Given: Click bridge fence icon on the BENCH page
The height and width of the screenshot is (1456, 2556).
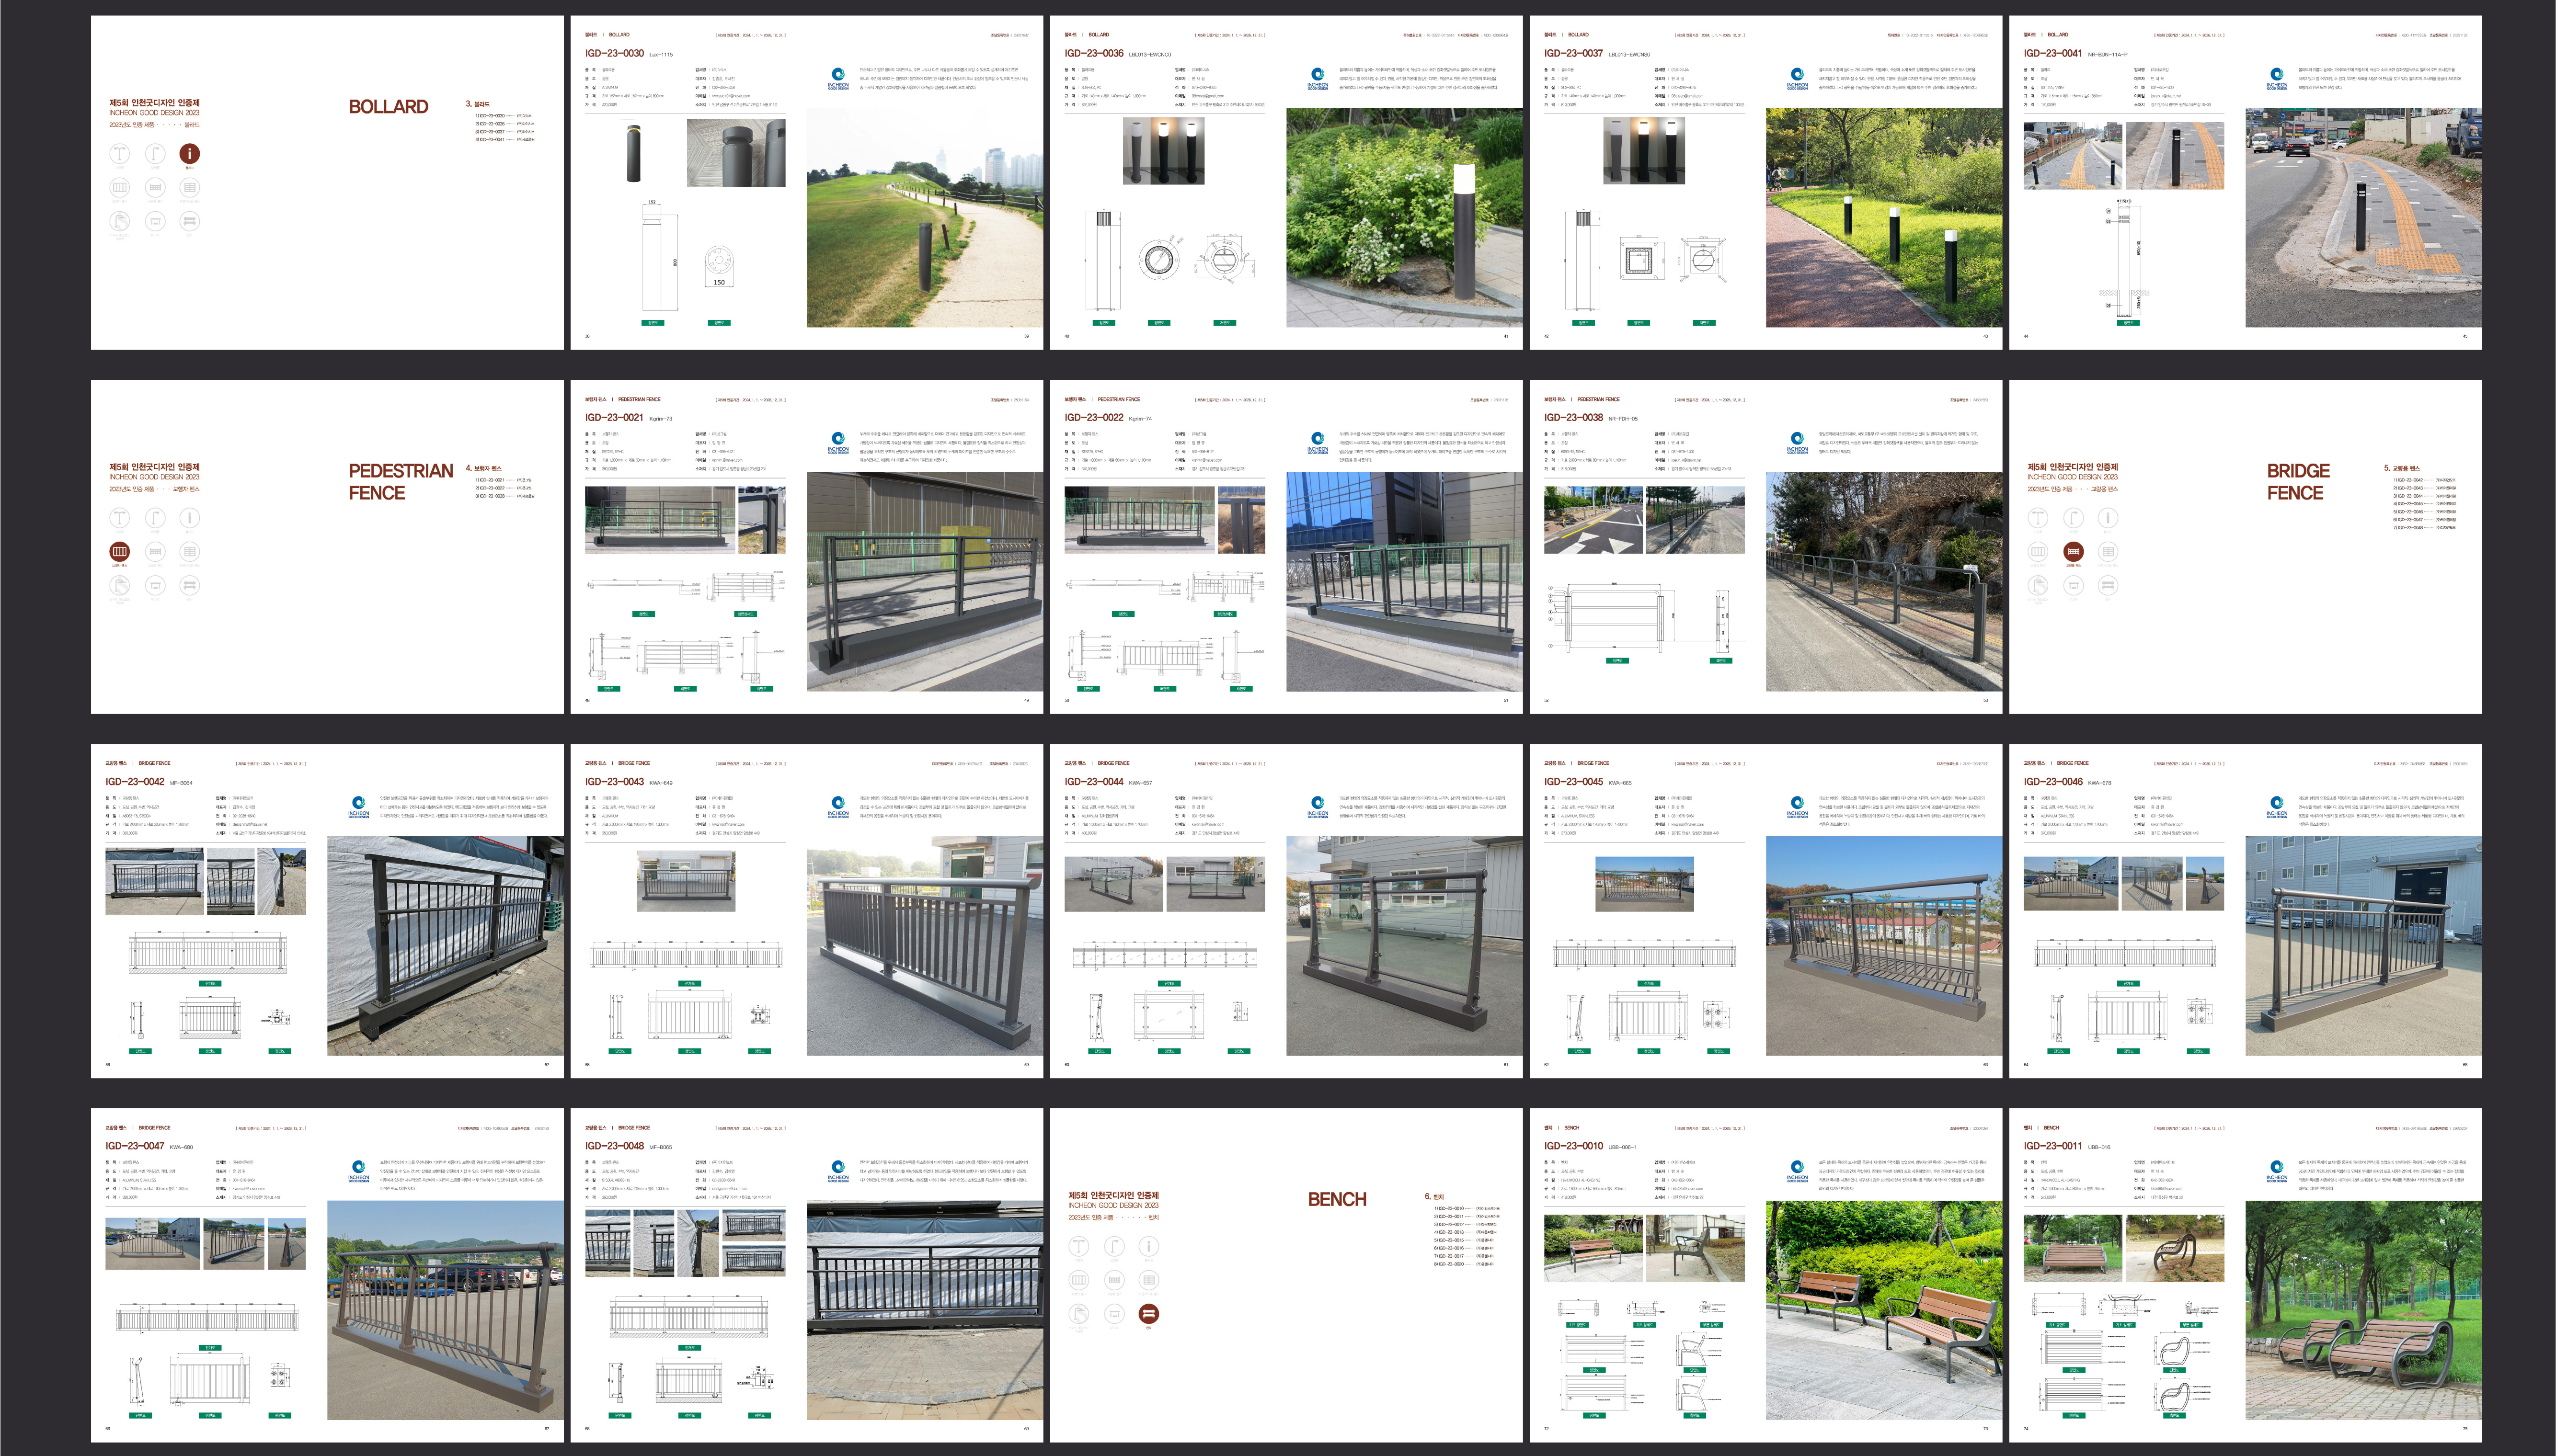Looking at the screenshot, I should coord(1114,1280).
